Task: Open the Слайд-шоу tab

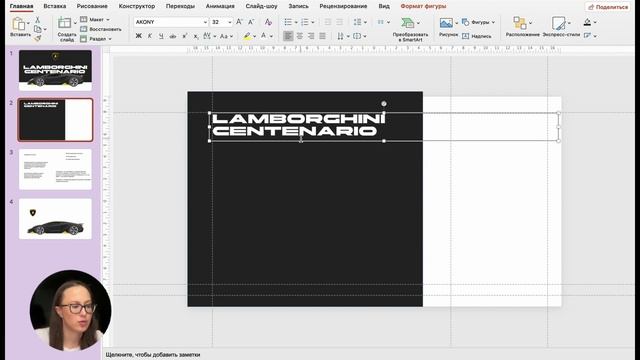Action: tap(261, 6)
